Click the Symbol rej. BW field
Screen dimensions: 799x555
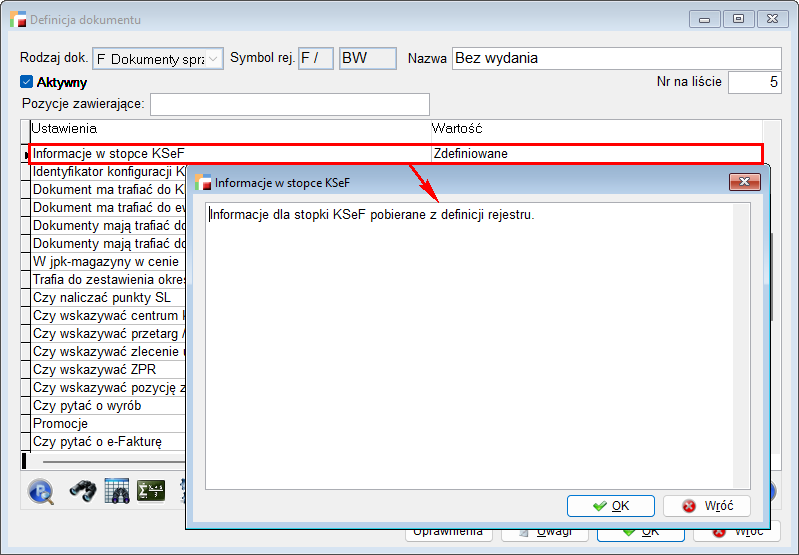(368, 59)
